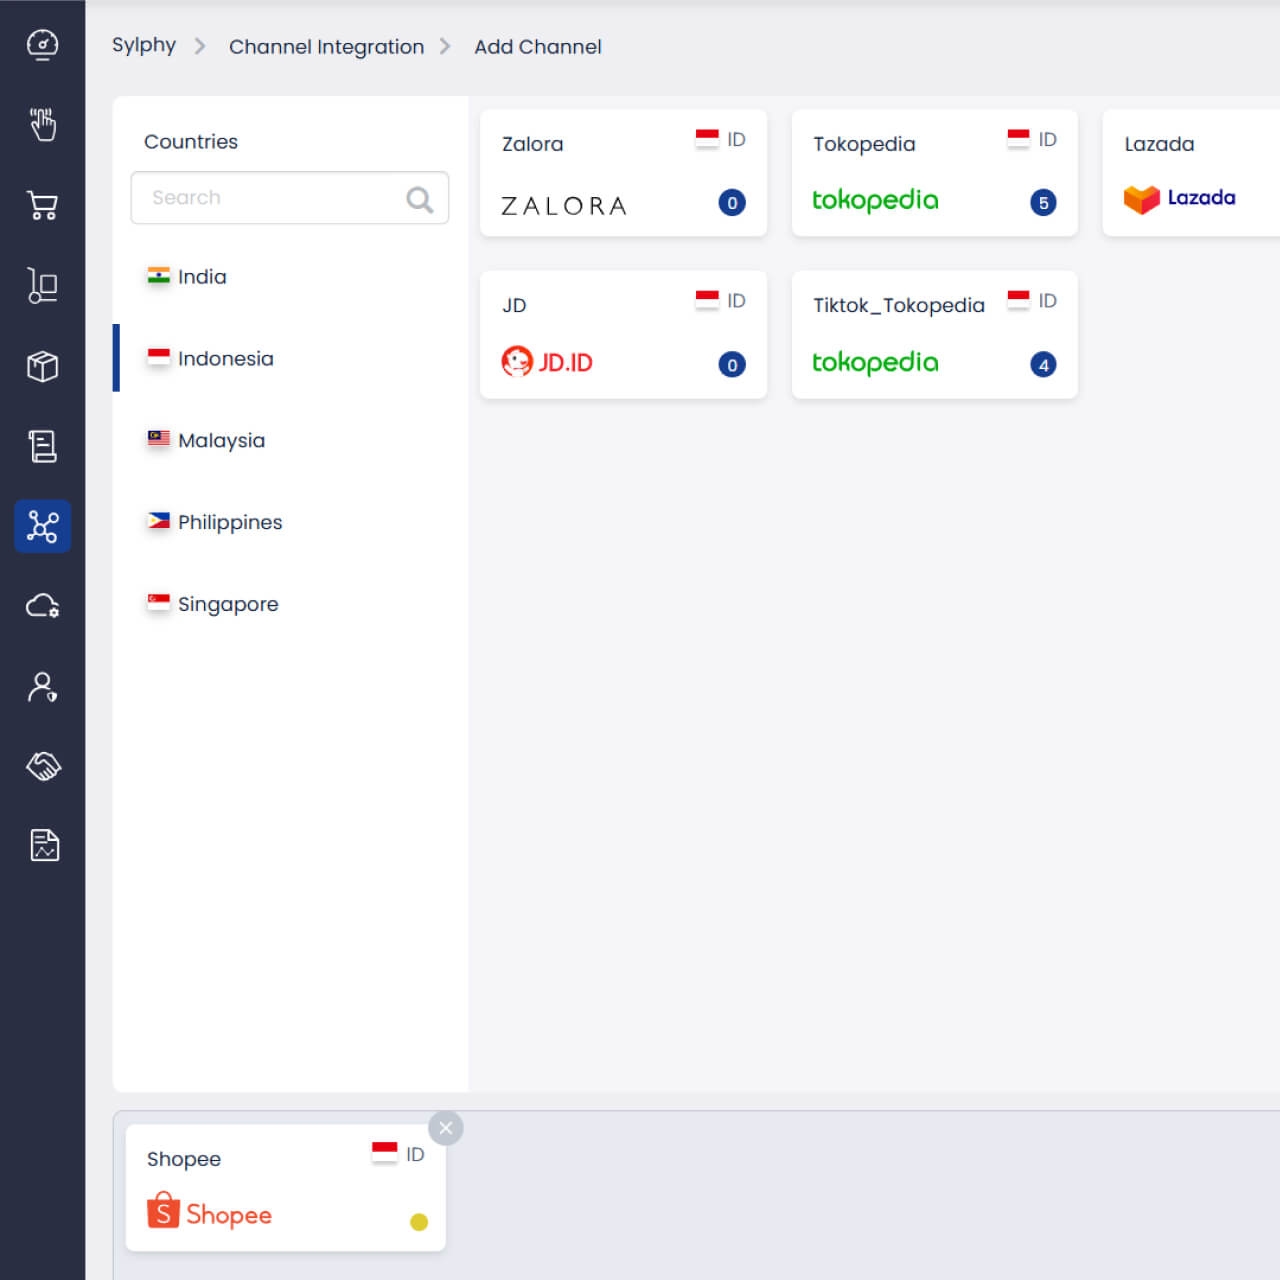Select the channel integration network icon
Image resolution: width=1280 pixels, height=1280 pixels.
point(42,526)
